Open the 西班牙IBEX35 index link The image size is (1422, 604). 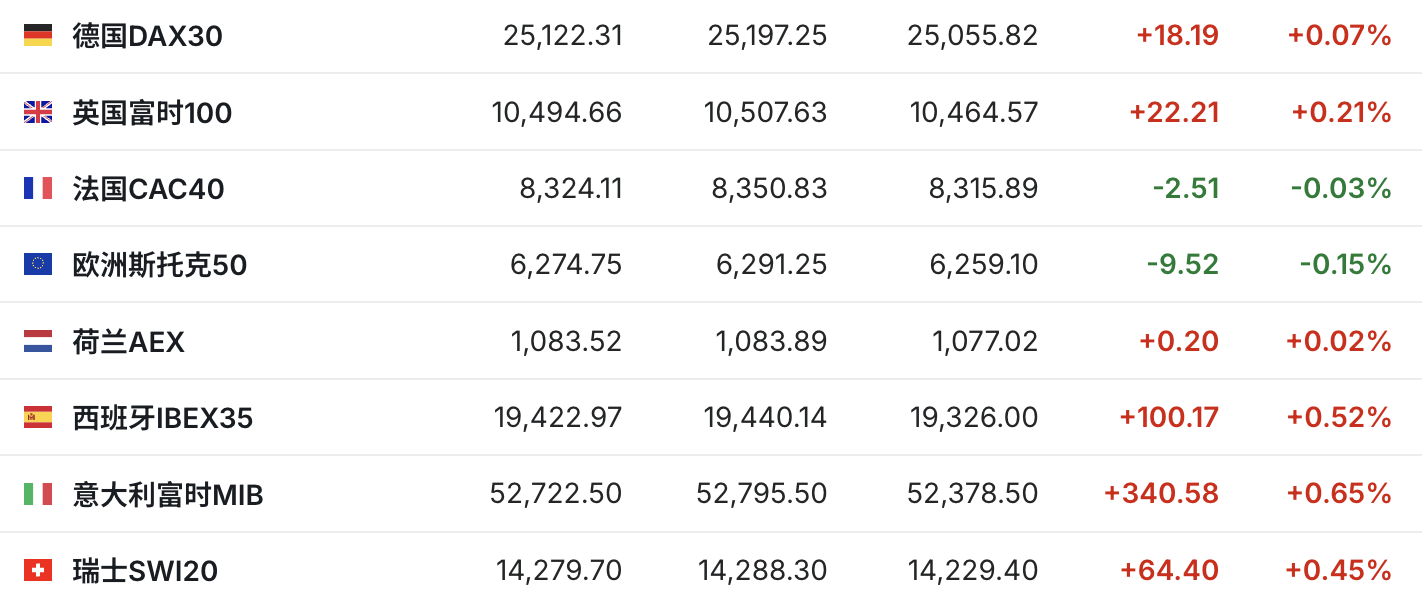click(162, 418)
